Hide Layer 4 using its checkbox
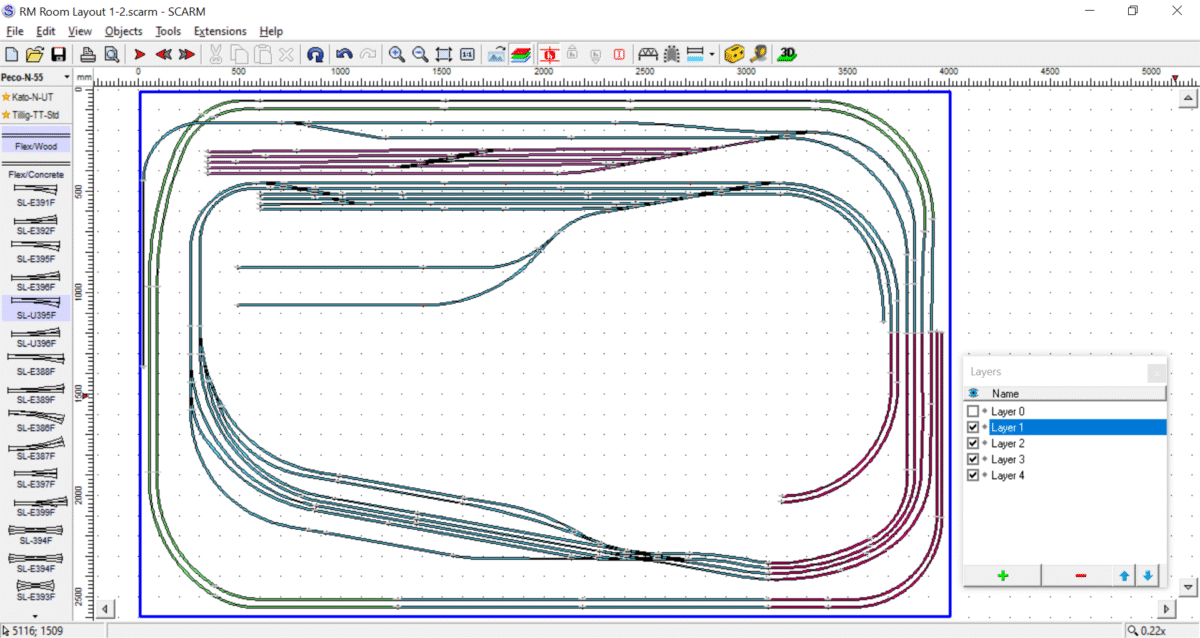Screen dimensions: 1200x638 [973, 476]
